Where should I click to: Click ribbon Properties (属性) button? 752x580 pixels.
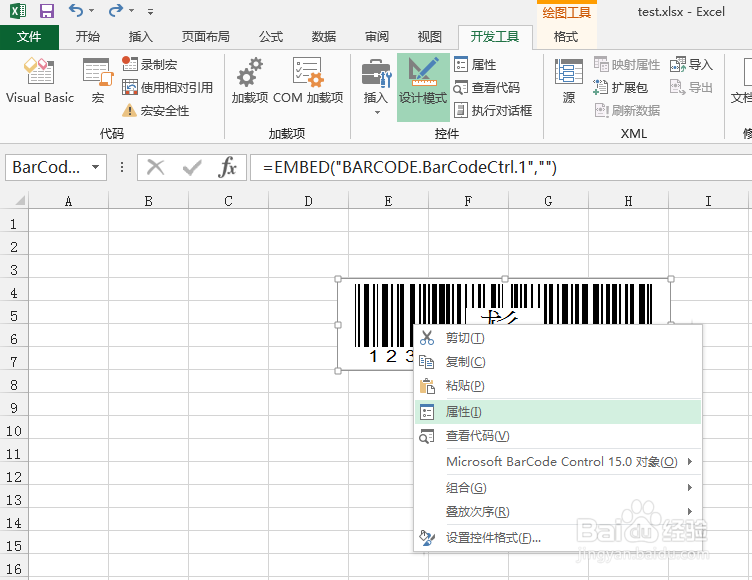pyautogui.click(x=475, y=64)
